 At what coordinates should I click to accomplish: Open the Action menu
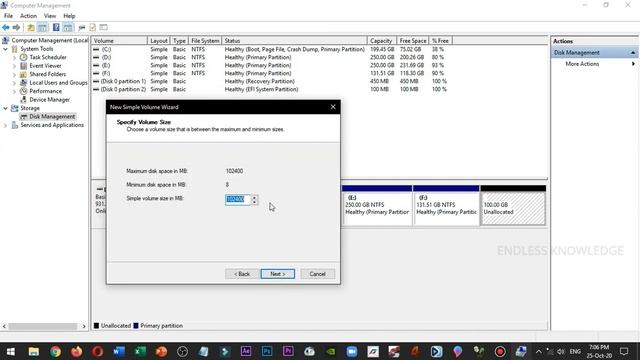[x=28, y=16]
